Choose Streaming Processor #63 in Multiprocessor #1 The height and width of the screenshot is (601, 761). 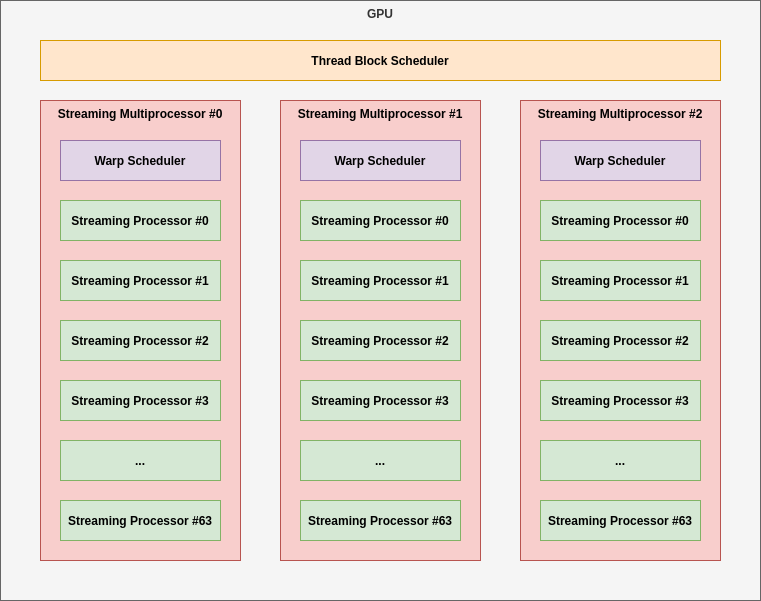380,521
